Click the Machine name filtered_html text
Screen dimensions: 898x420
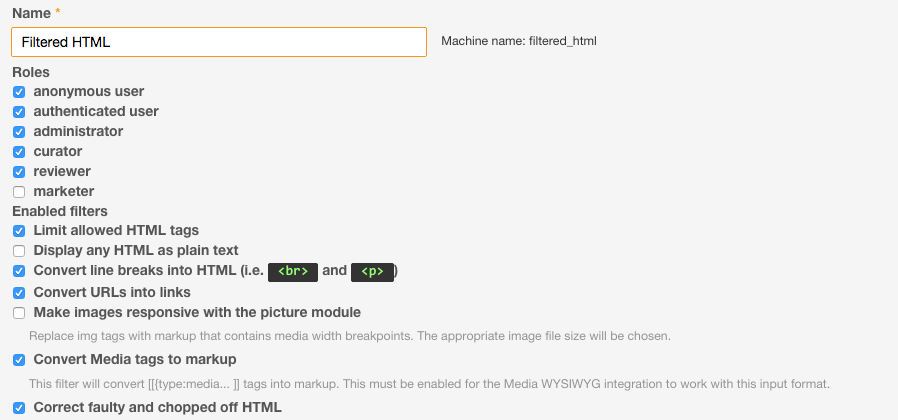click(x=519, y=42)
